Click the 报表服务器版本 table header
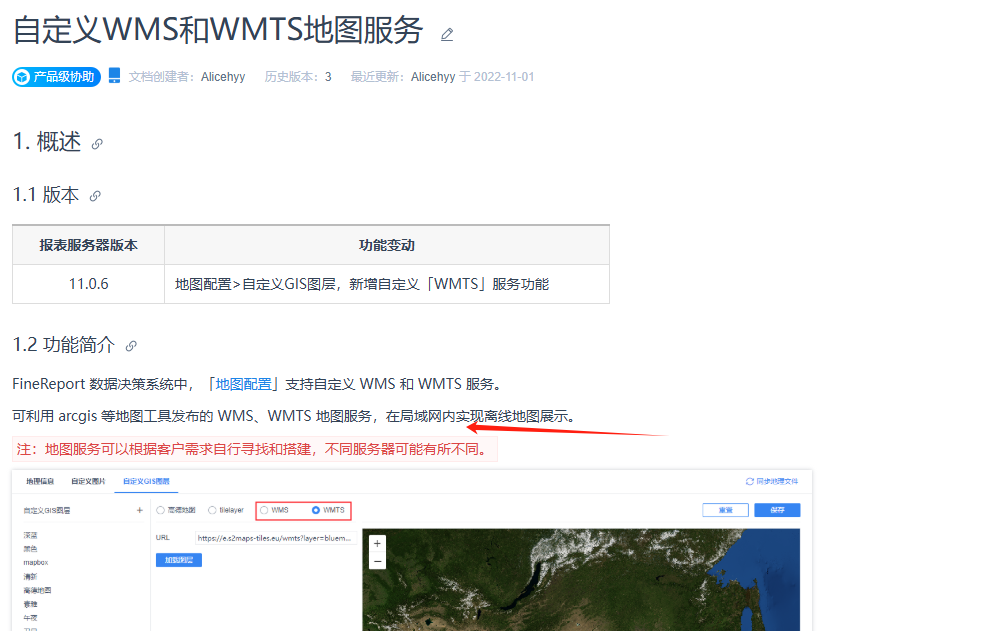 [x=88, y=245]
